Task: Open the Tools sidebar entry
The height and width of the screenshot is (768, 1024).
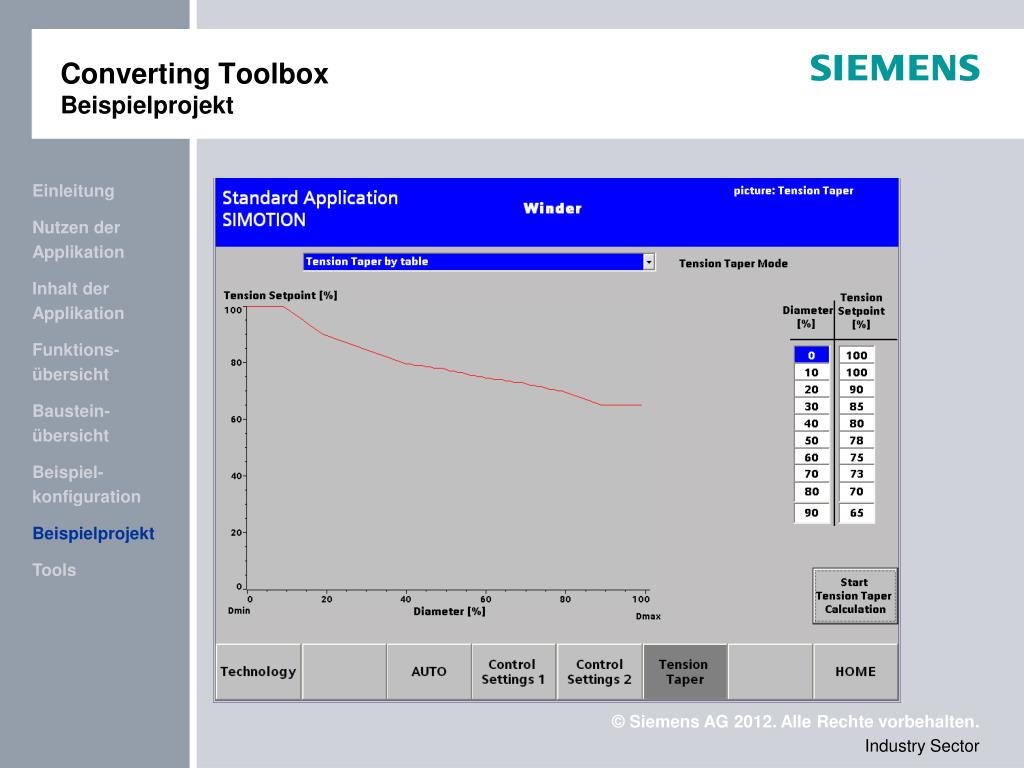Action: tap(54, 570)
